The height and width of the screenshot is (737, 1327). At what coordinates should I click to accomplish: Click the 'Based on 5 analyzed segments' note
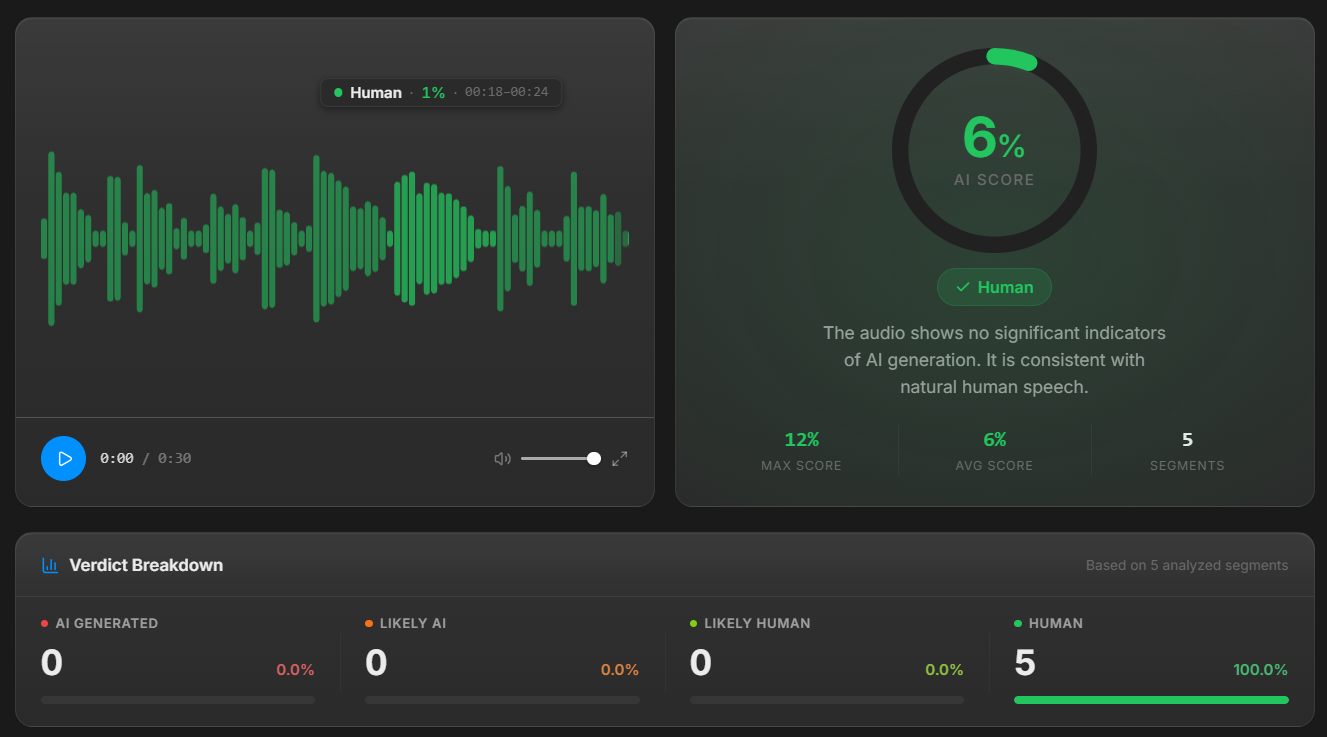[x=1187, y=565]
